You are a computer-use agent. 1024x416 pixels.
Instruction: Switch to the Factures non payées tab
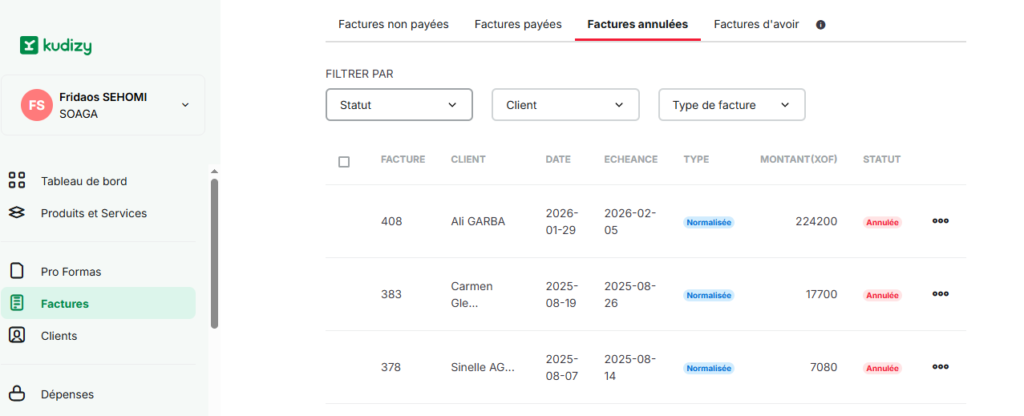pos(393,24)
